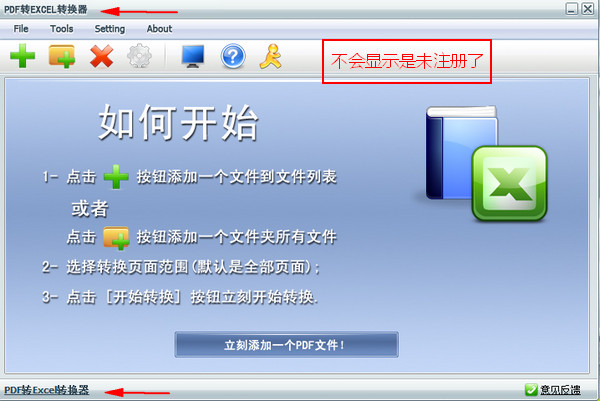Image resolution: width=600 pixels, height=401 pixels.
Task: Close the PDF转EXCEL转换器 window
Action: pyautogui.click(x=588, y=9)
